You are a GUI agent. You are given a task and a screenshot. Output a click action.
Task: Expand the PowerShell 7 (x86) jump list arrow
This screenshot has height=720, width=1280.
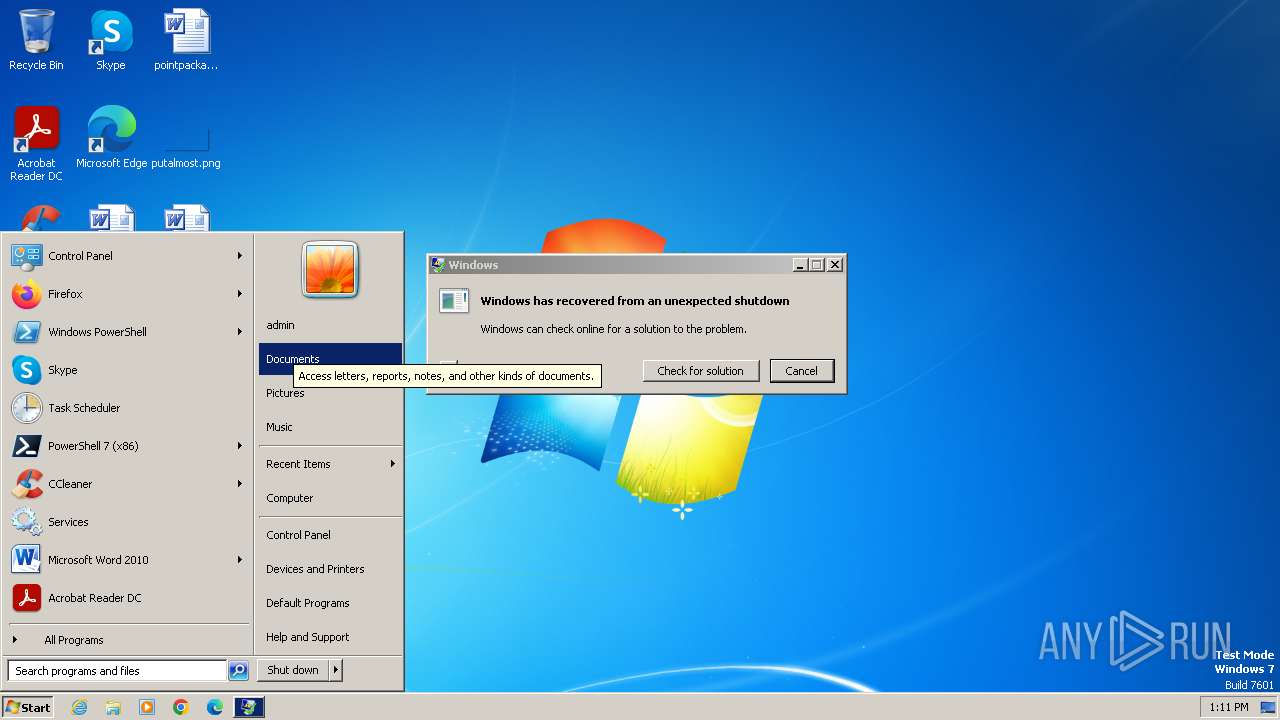(x=240, y=446)
